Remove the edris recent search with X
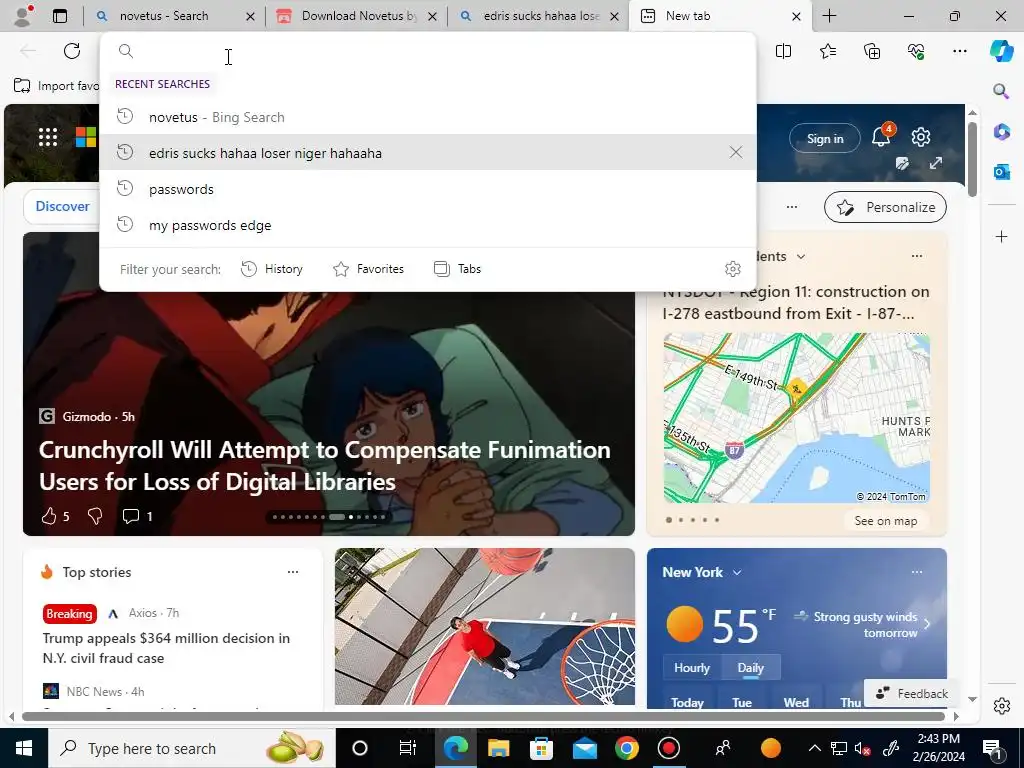This screenshot has width=1024, height=768. click(735, 152)
